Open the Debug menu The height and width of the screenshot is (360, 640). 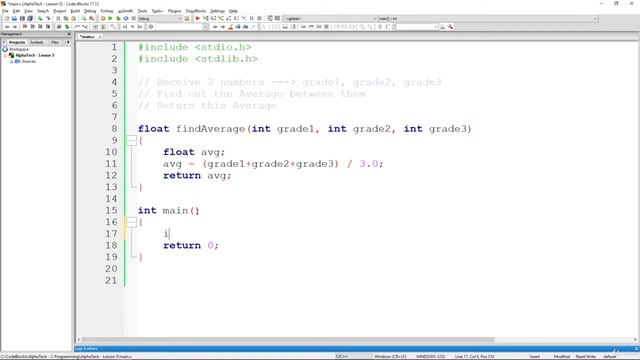coord(90,11)
